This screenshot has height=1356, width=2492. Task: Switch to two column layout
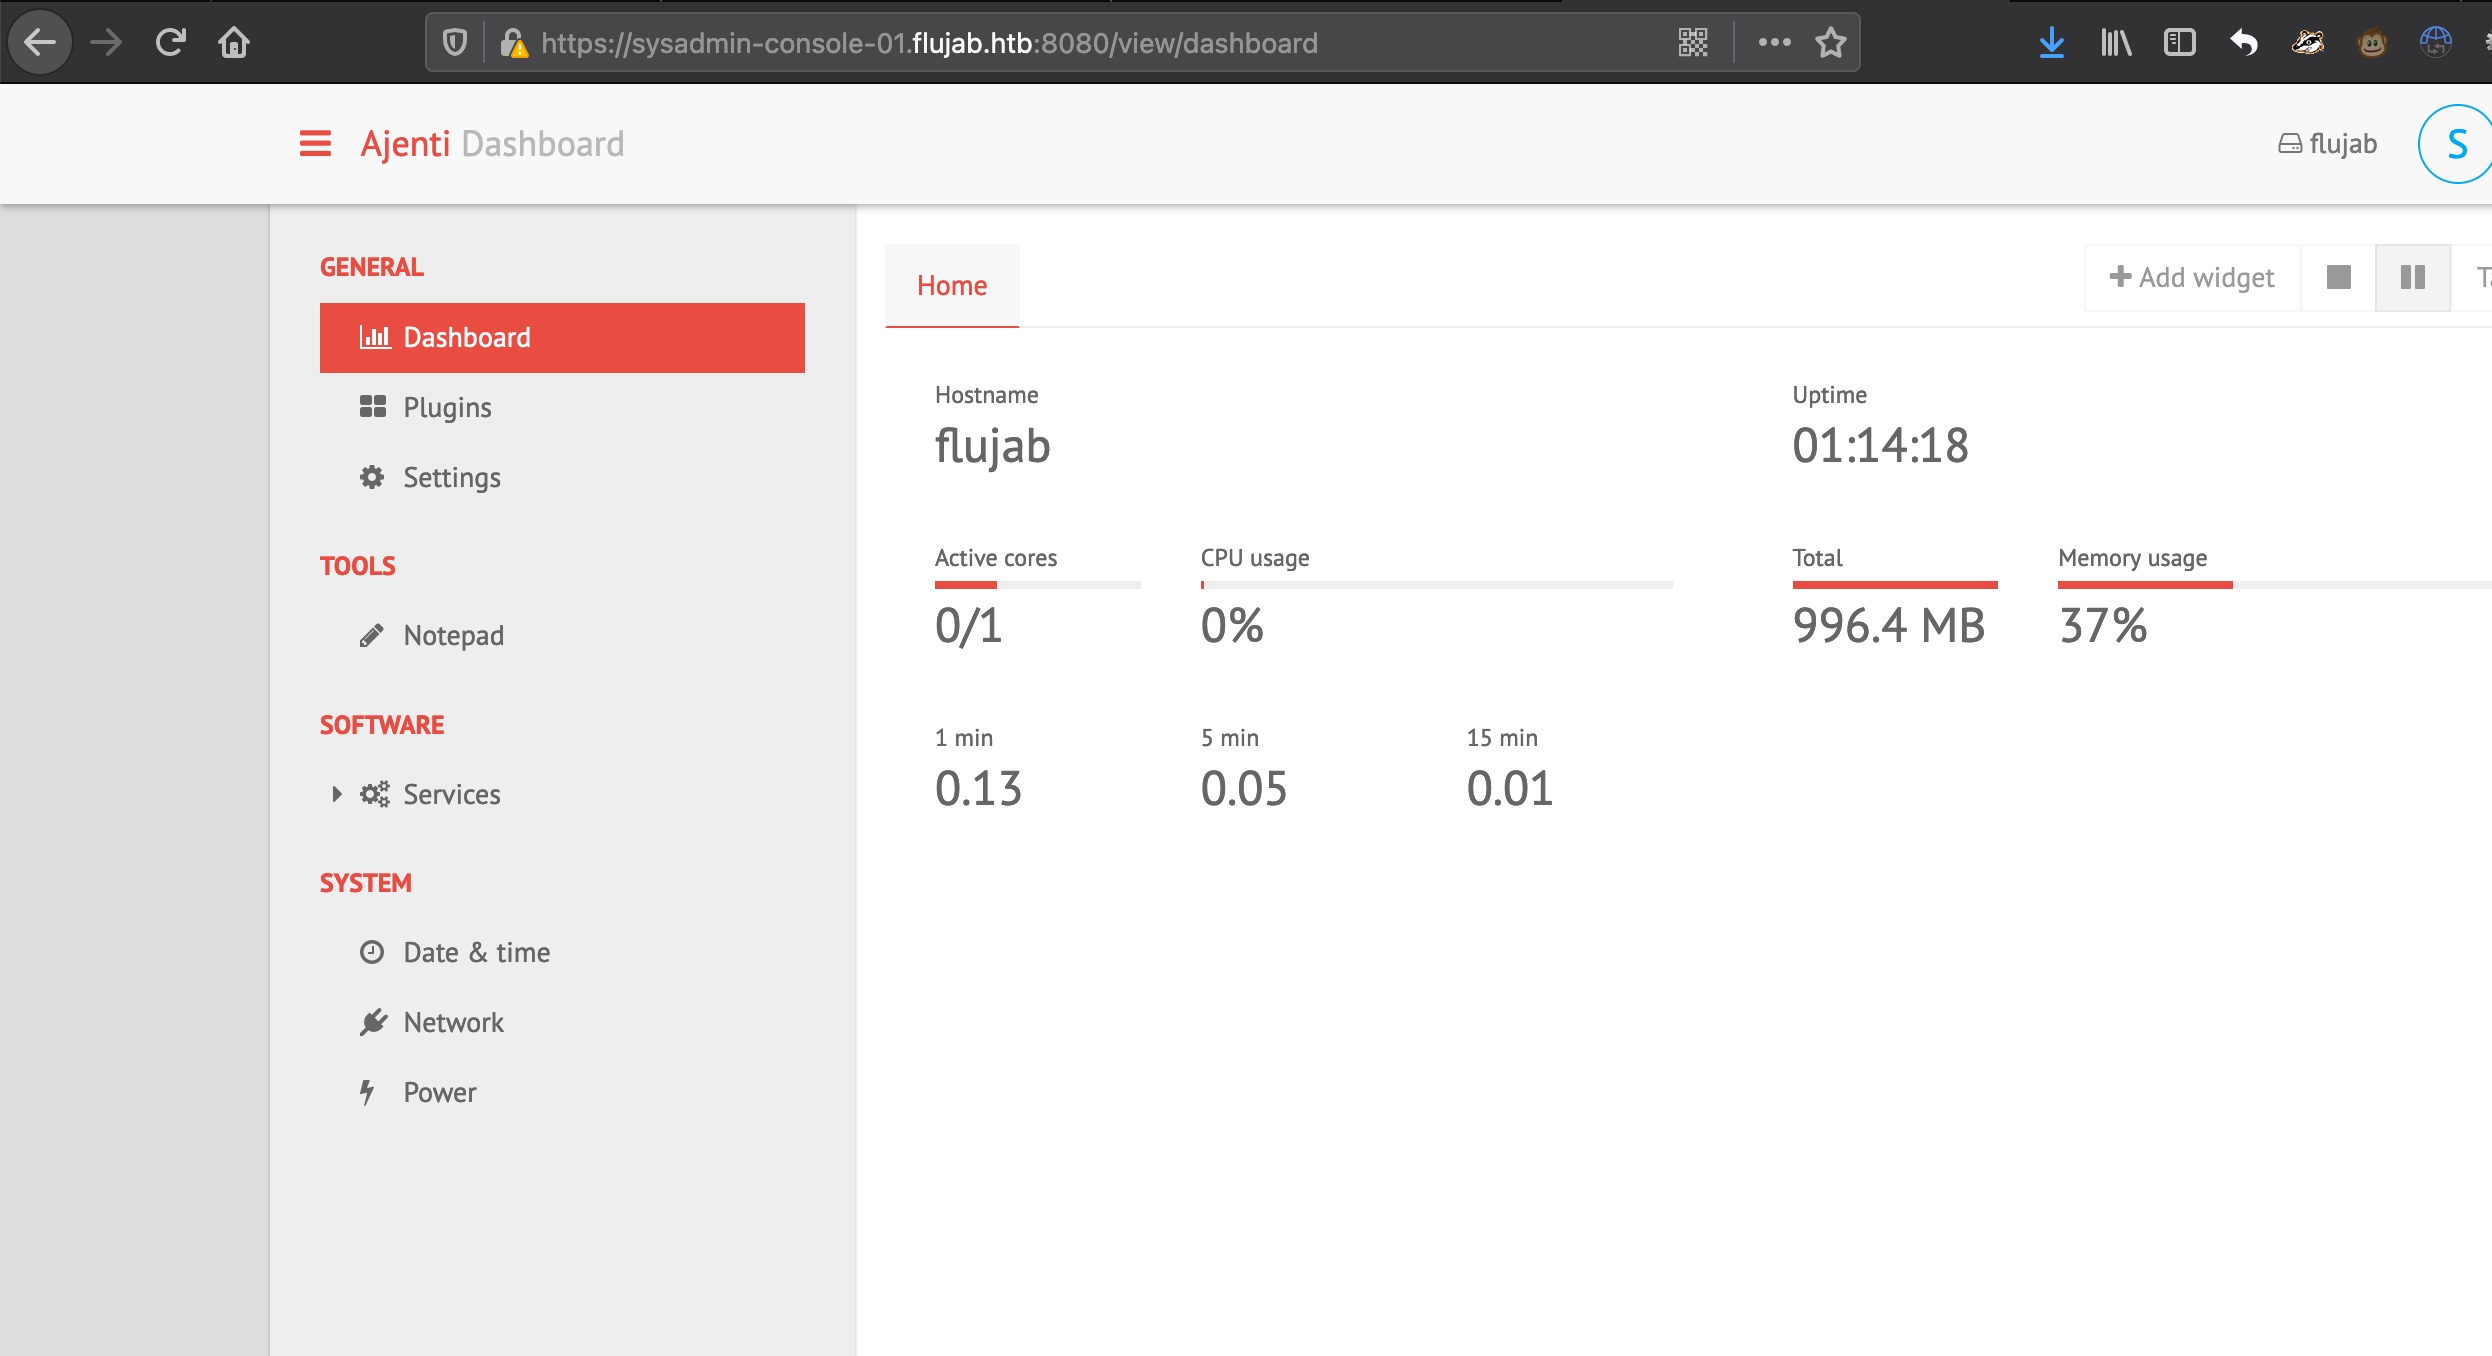[x=2412, y=277]
